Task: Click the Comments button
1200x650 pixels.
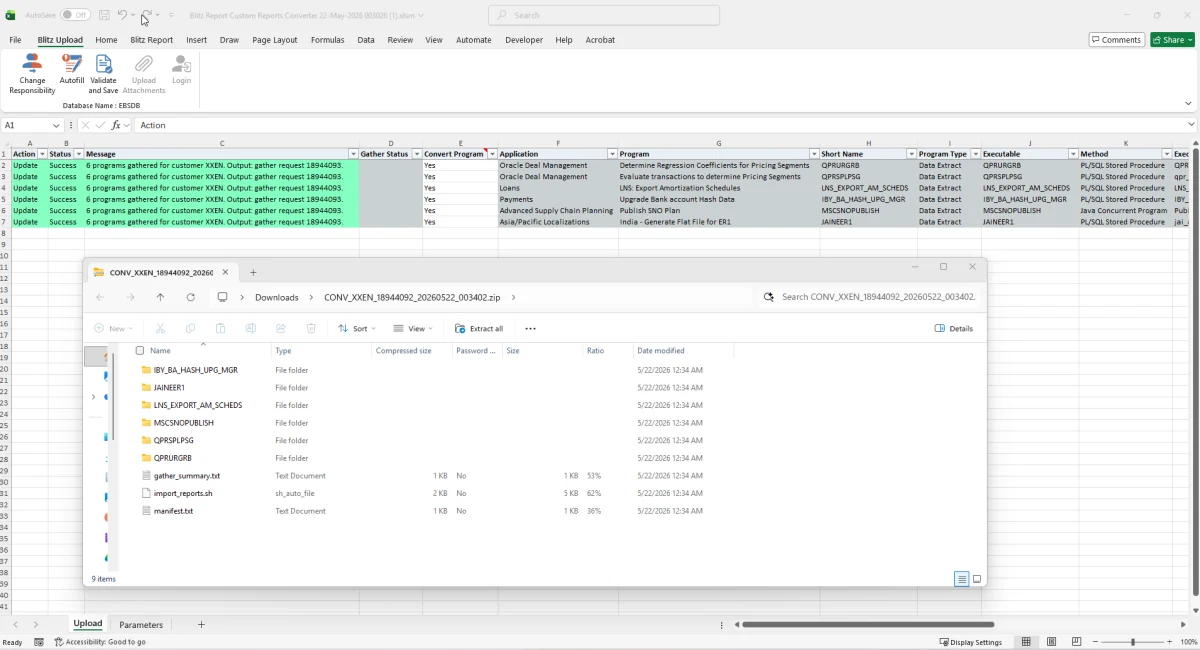Action: (x=1116, y=40)
